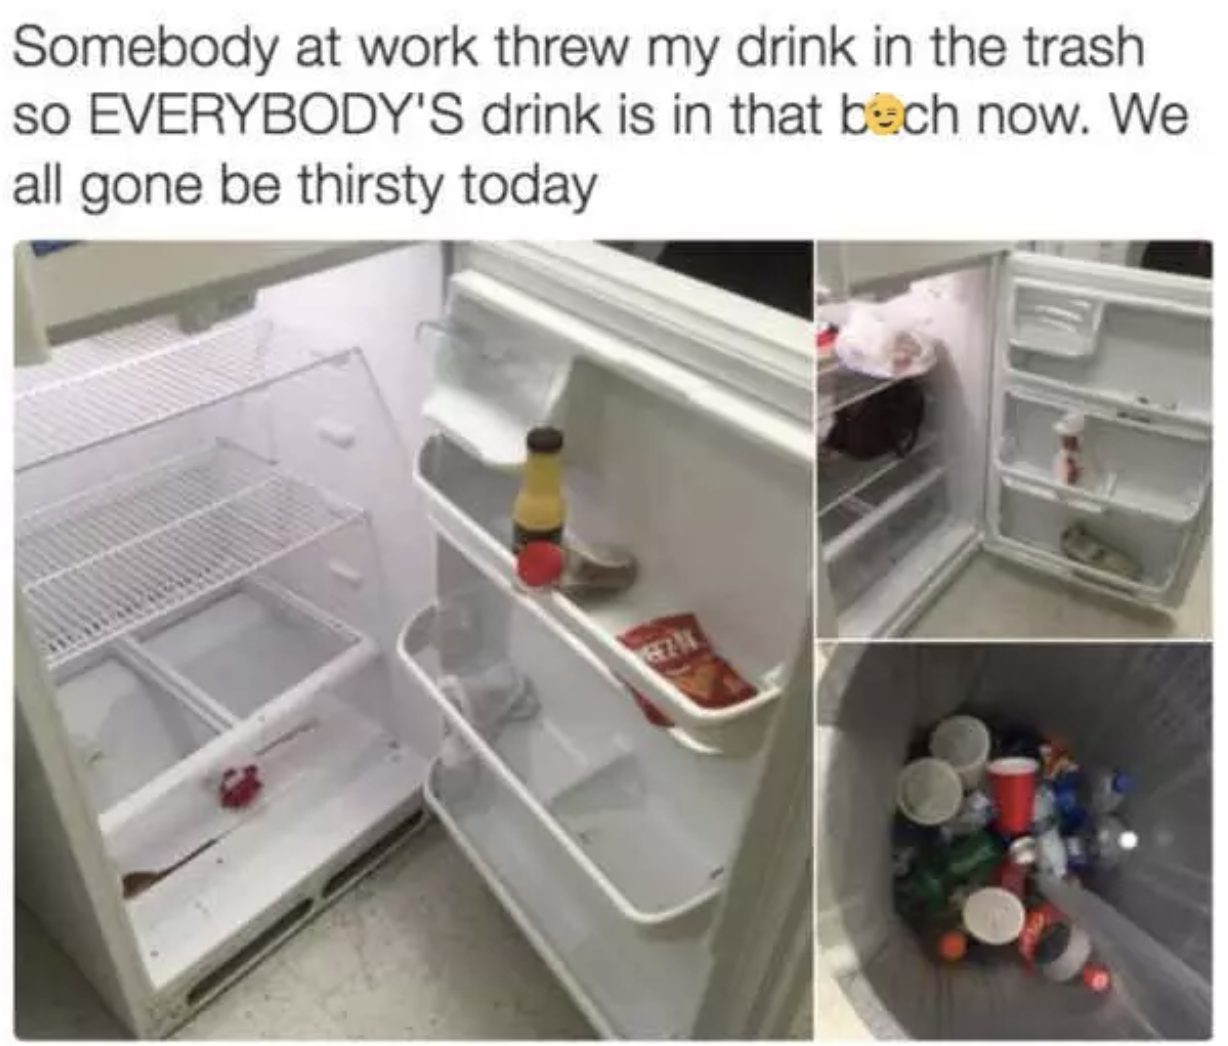Open the top-right fridge door photo
1228x1046 pixels.
(1015, 438)
